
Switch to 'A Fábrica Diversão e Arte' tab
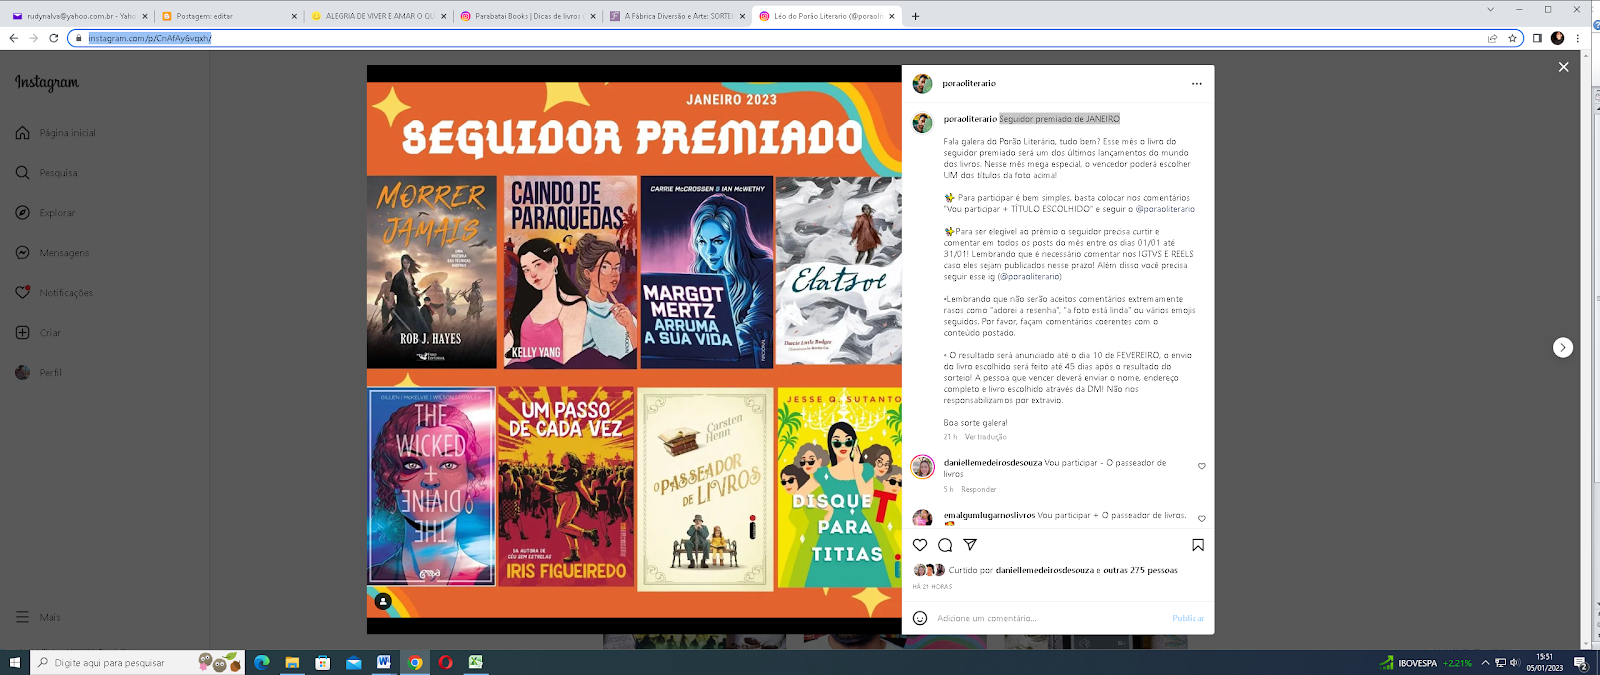678,16
